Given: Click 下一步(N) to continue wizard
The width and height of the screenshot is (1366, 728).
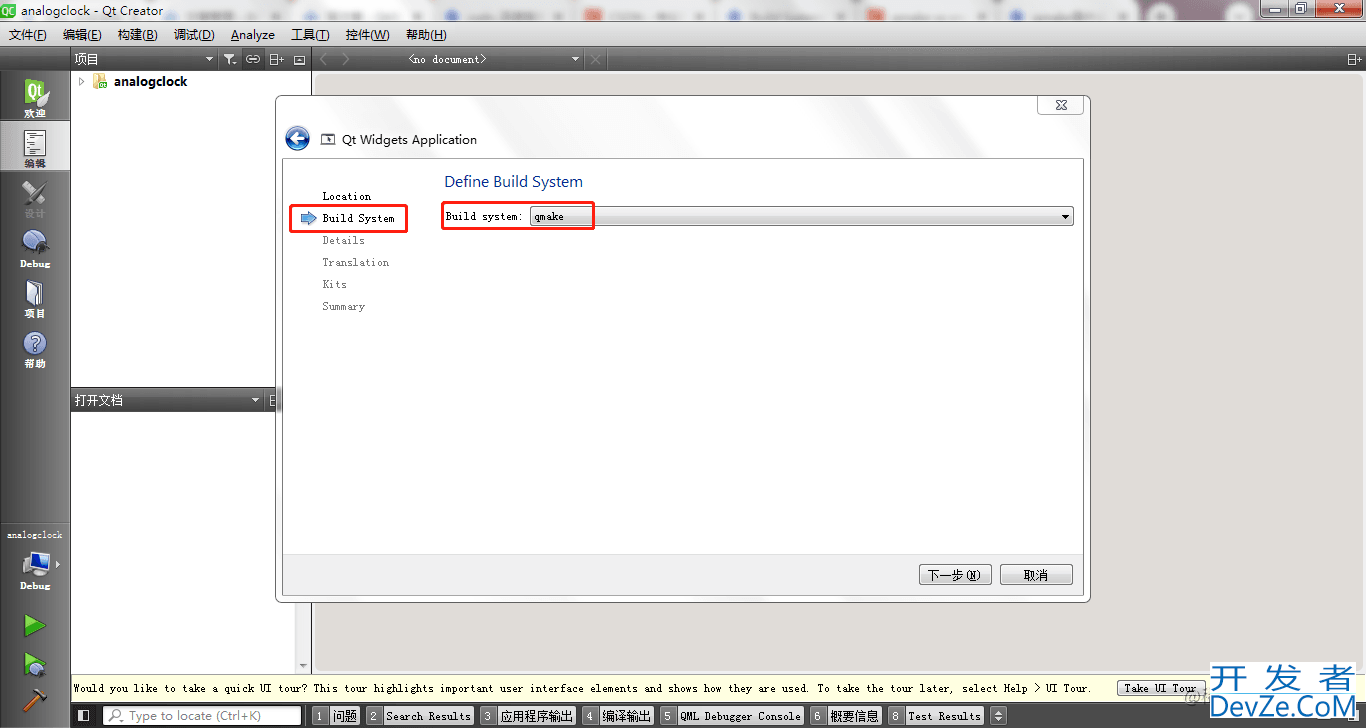Looking at the screenshot, I should tap(955, 575).
